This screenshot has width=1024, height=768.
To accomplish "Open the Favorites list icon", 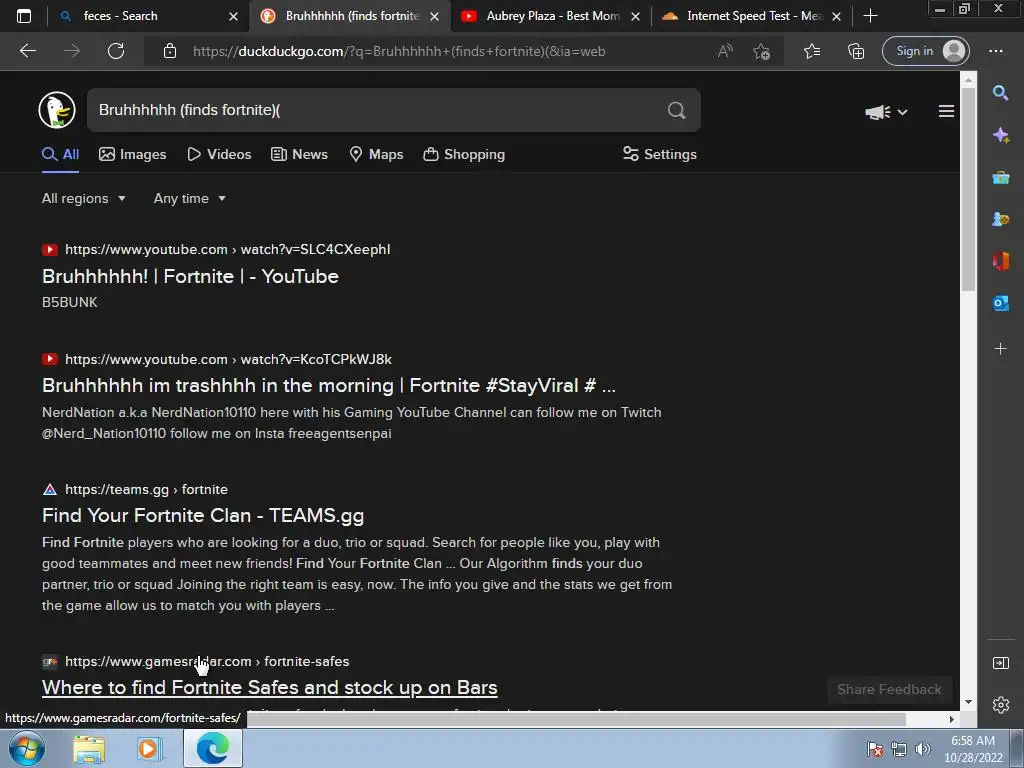I will 812,51.
